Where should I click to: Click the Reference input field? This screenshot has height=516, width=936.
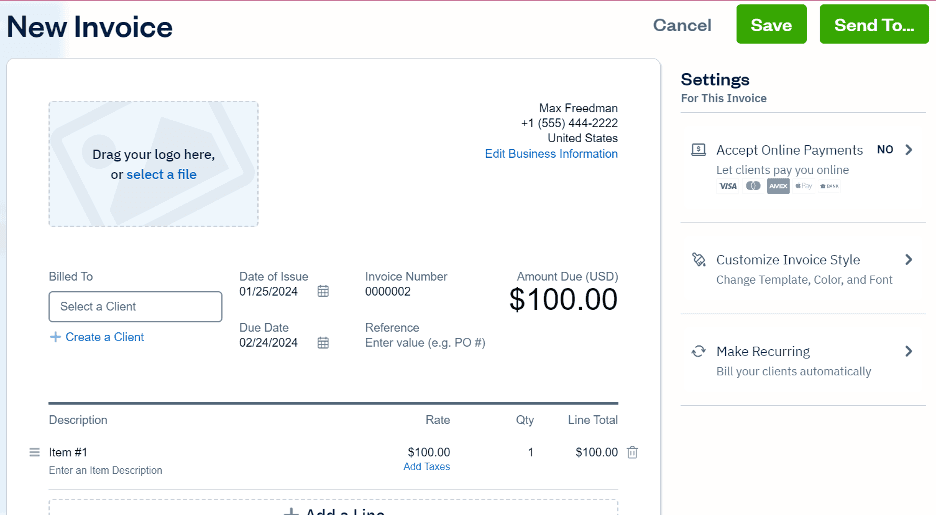click(x=425, y=343)
